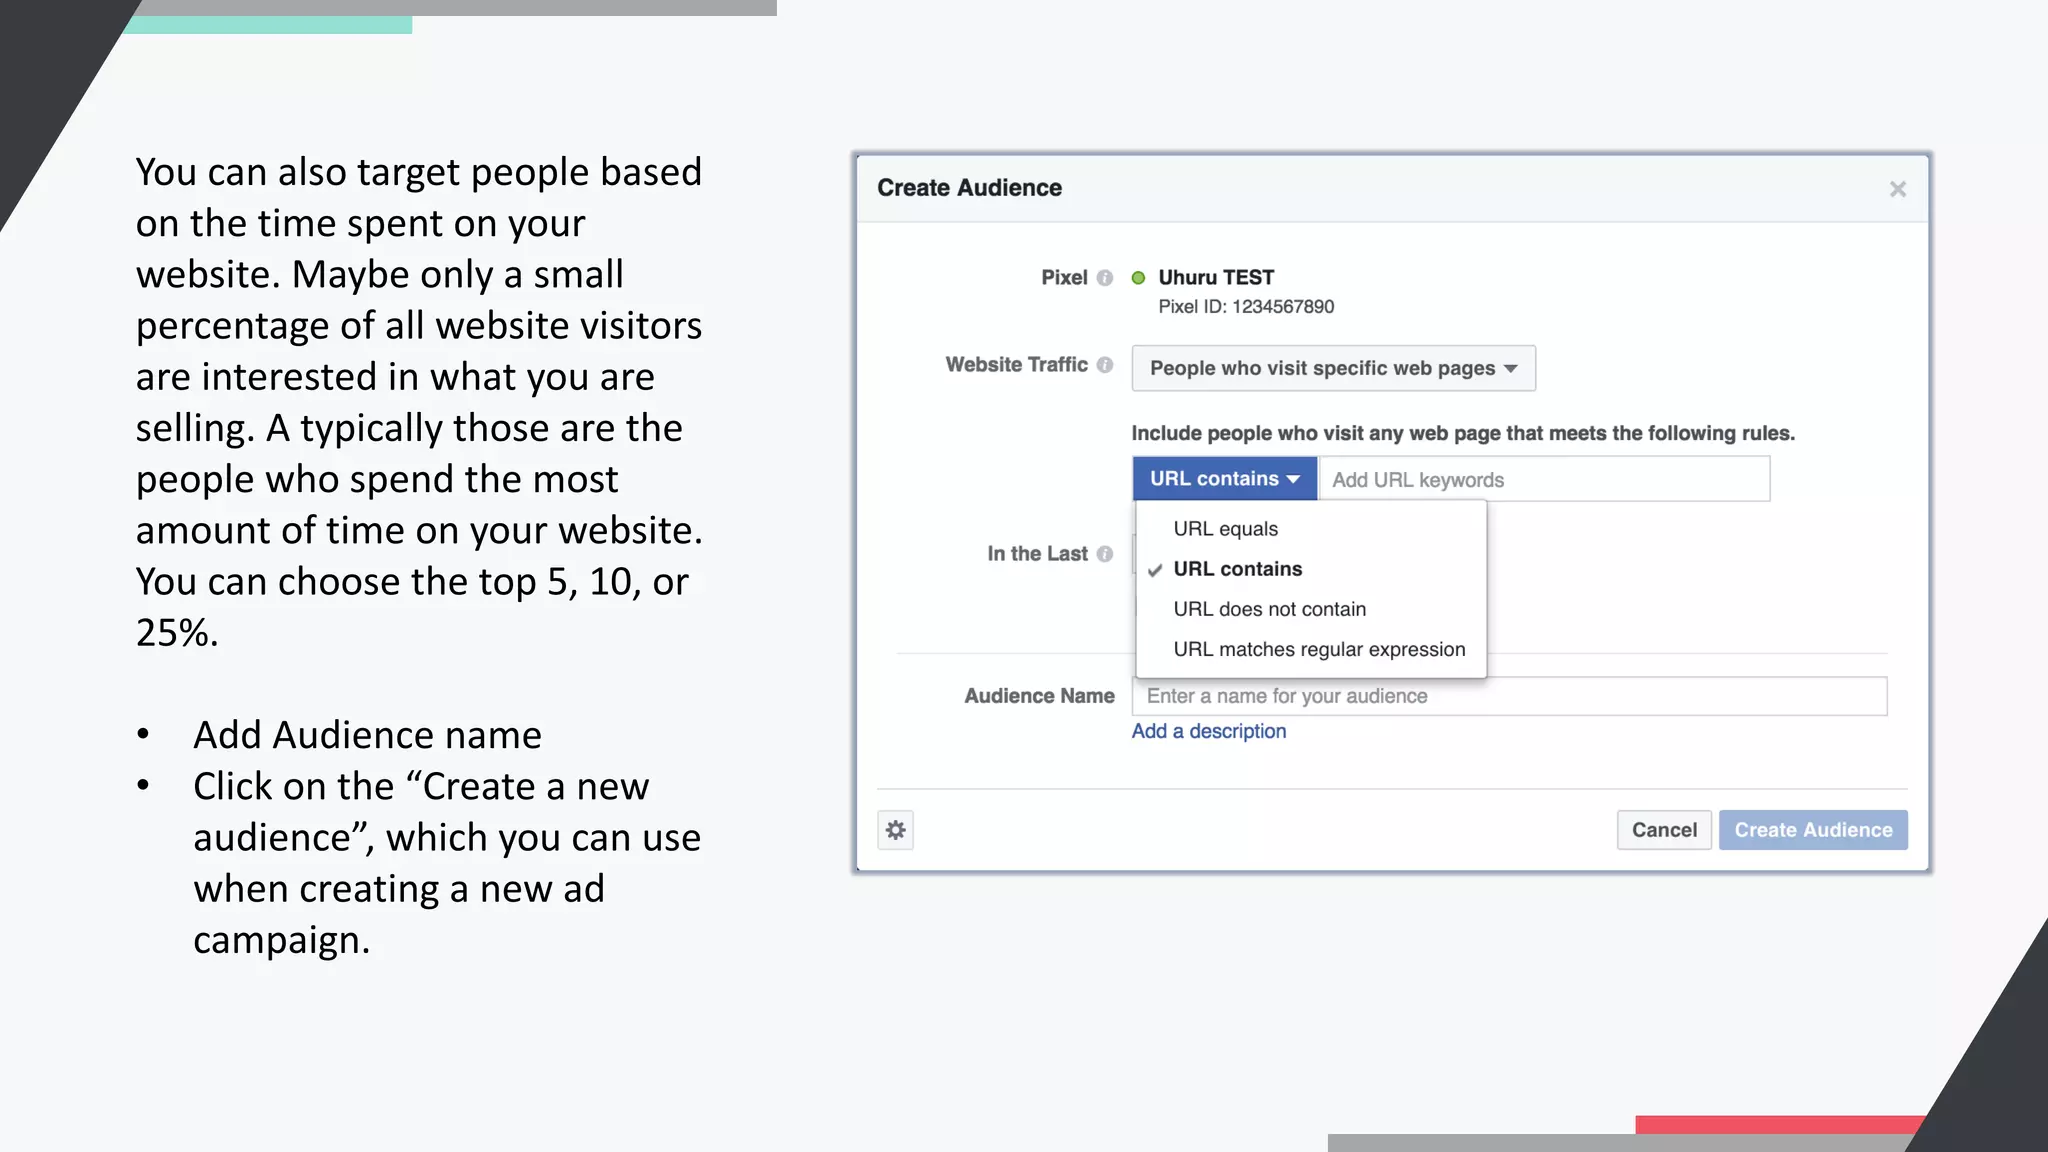2048x1152 pixels.
Task: Click the Cancel button
Action: pos(1664,830)
